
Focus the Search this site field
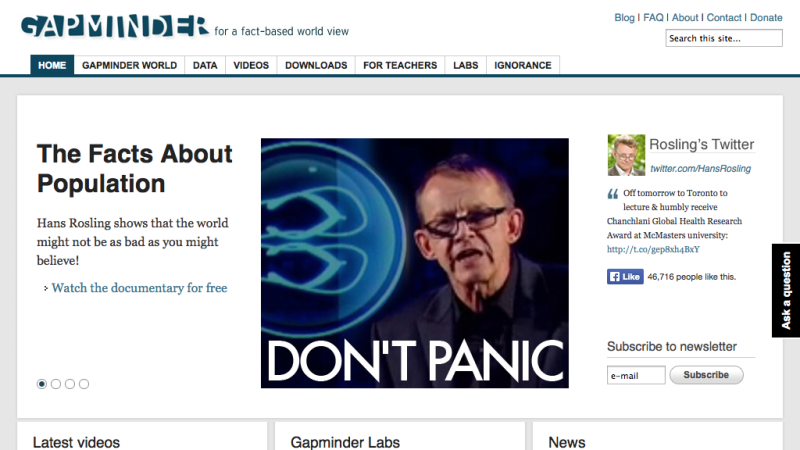coord(724,38)
